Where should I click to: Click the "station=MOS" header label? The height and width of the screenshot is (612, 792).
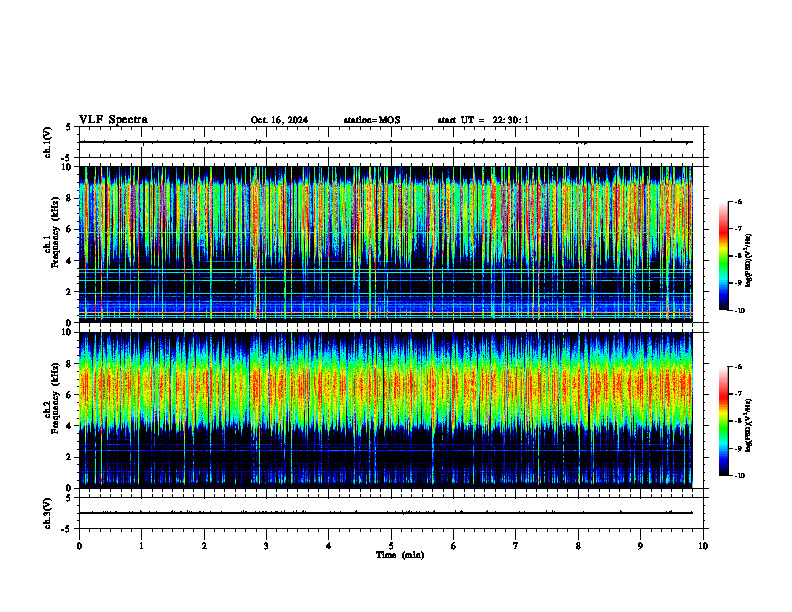point(372,120)
